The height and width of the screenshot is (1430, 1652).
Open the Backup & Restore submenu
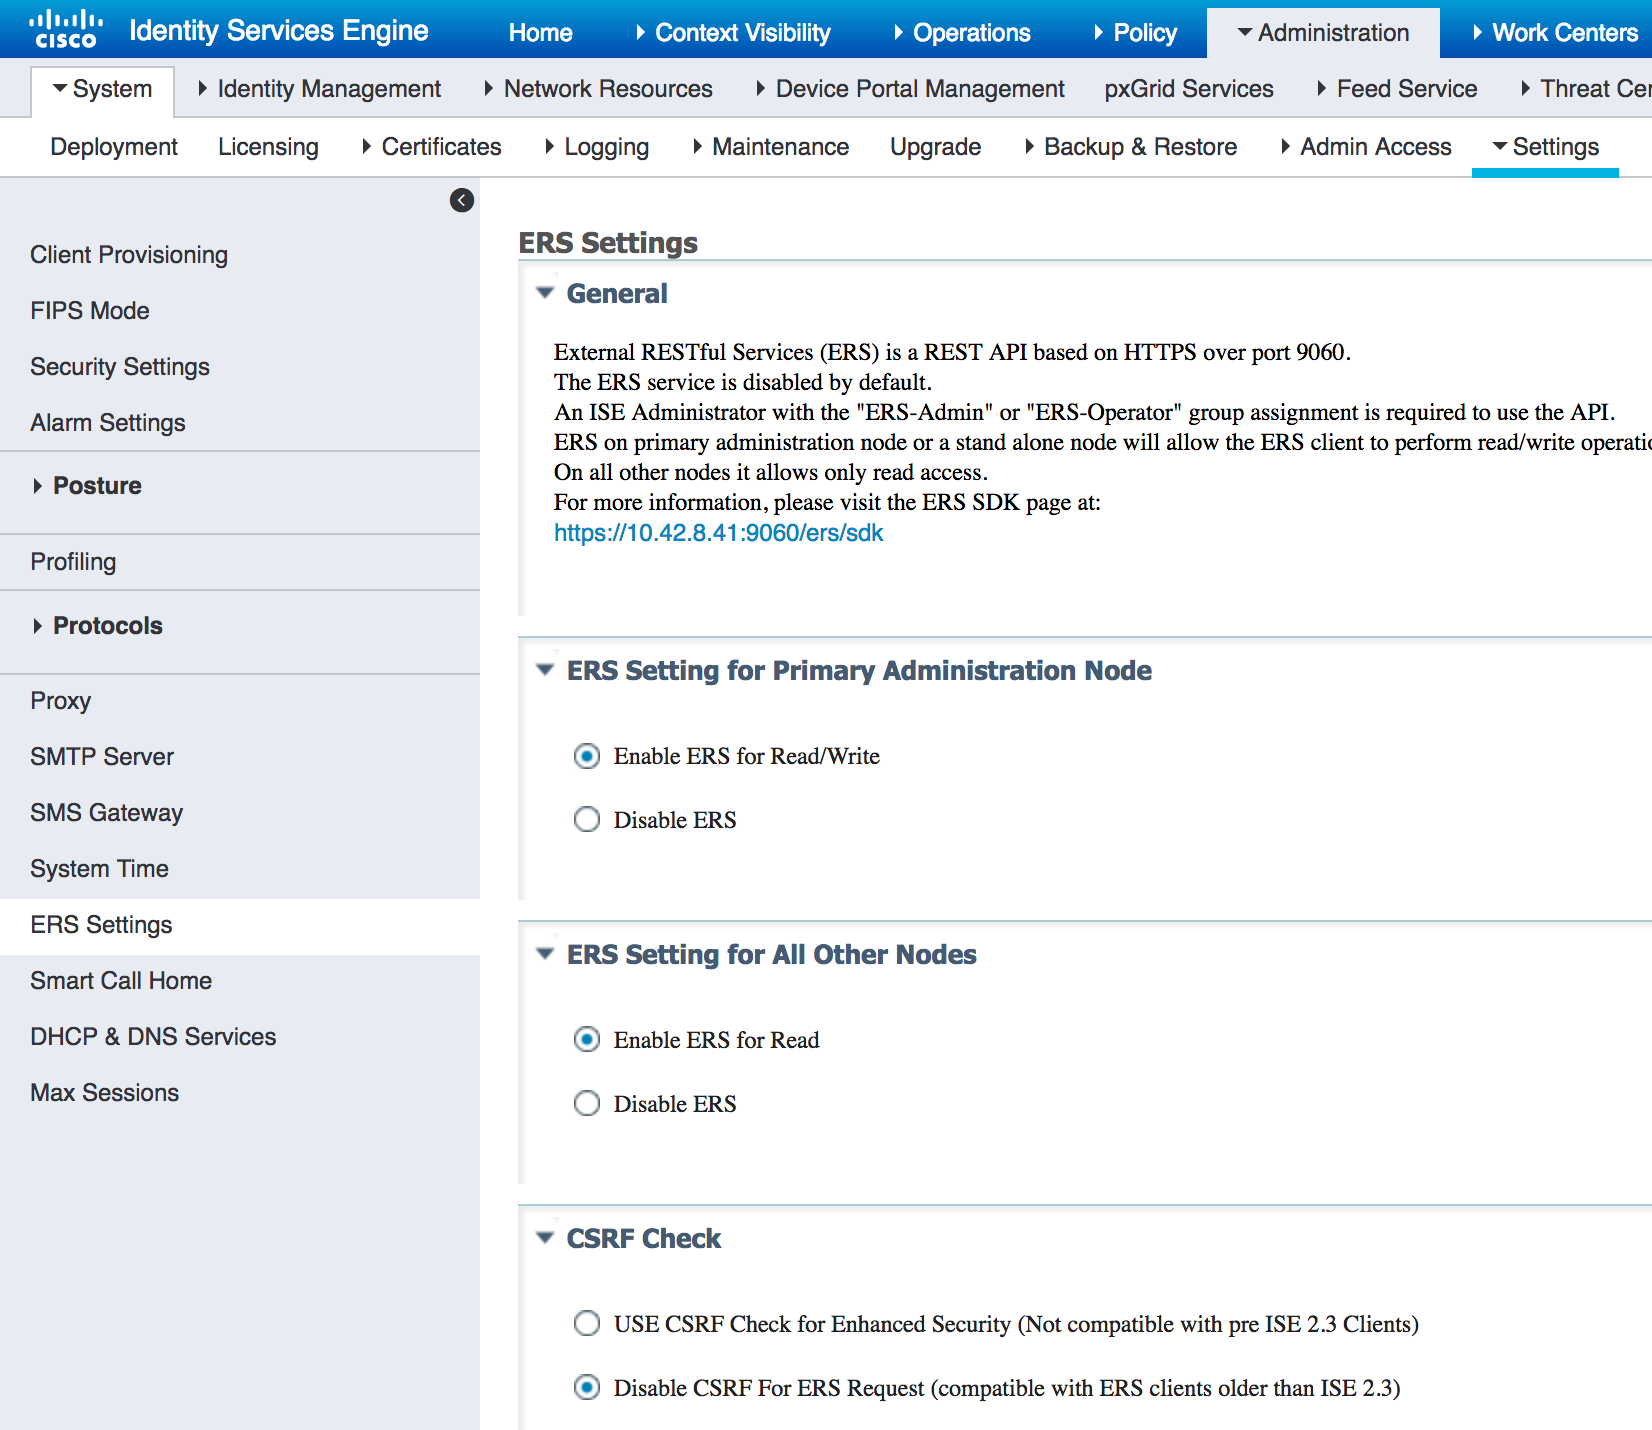pyautogui.click(x=1130, y=147)
